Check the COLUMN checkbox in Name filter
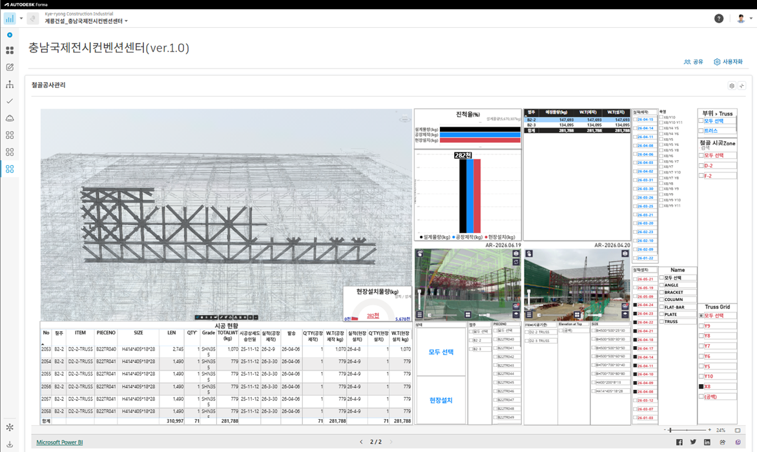 662,299
